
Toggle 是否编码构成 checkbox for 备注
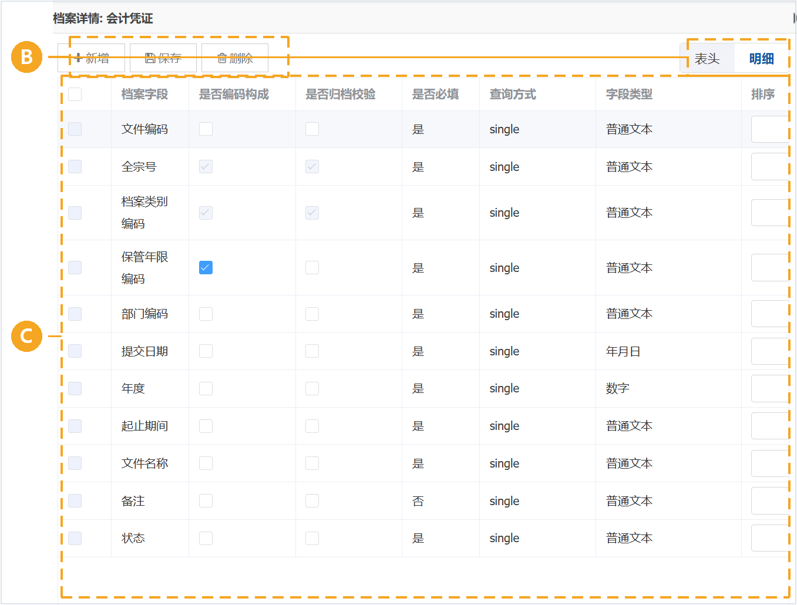(x=206, y=501)
